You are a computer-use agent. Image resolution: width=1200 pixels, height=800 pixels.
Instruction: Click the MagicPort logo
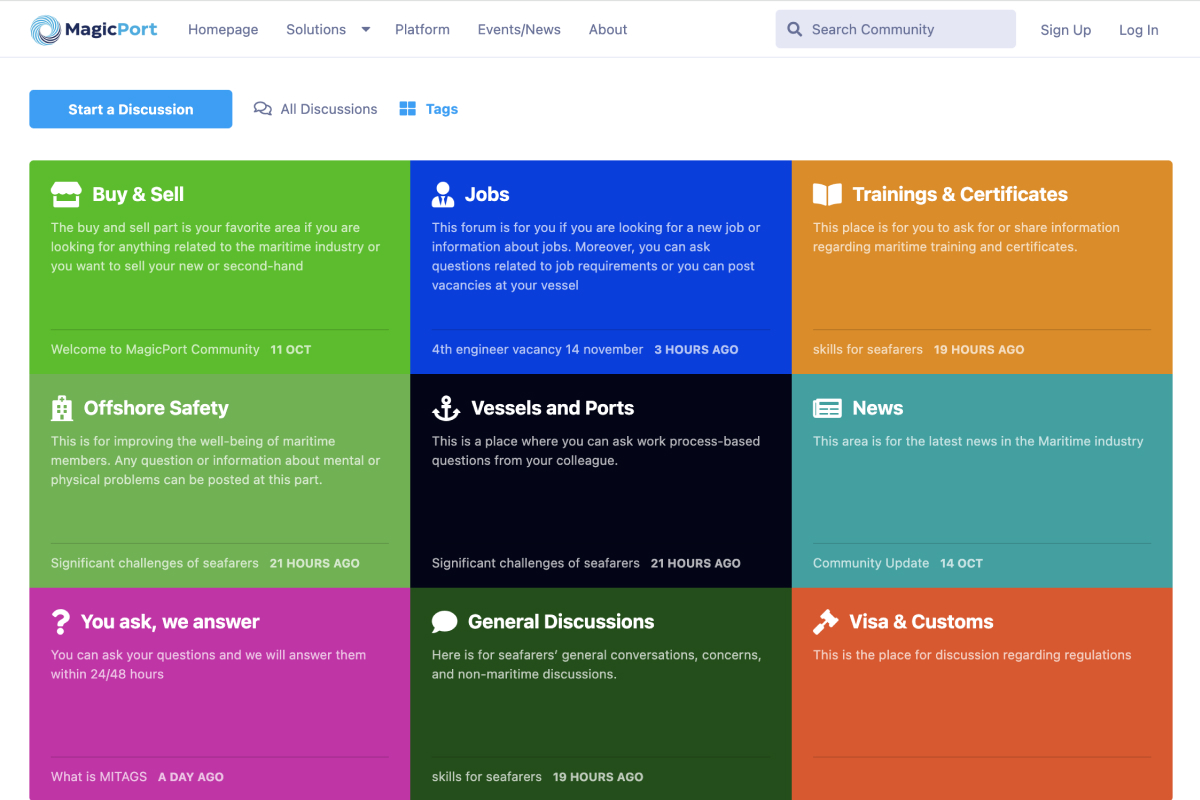click(93, 30)
